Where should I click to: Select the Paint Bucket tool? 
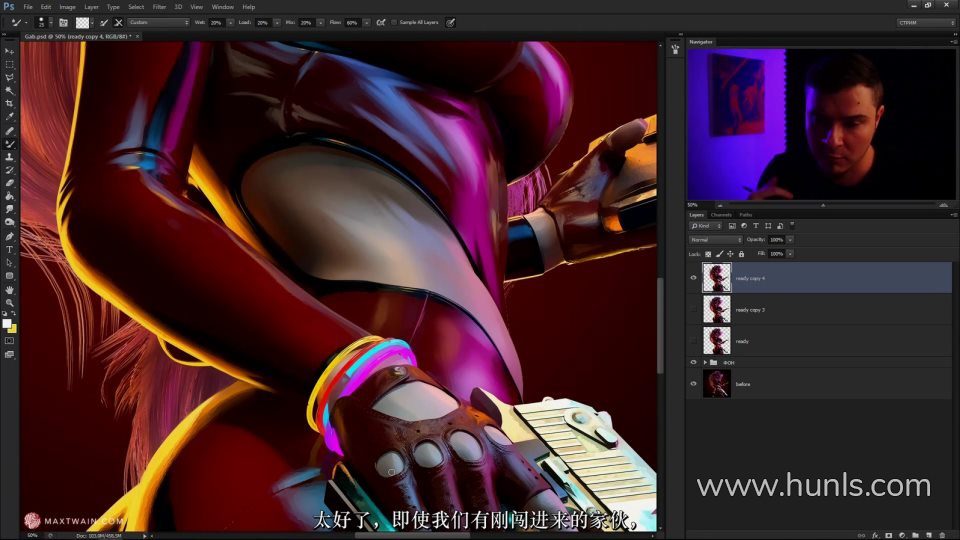(9, 196)
